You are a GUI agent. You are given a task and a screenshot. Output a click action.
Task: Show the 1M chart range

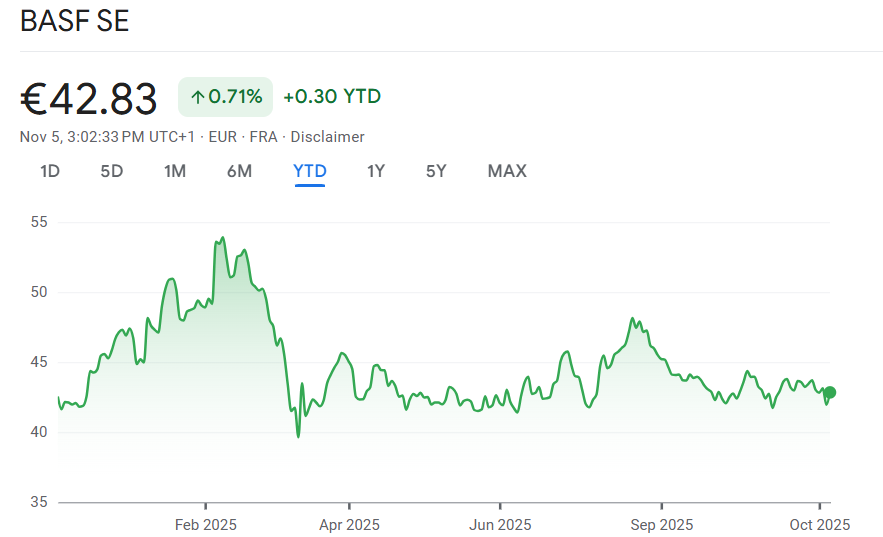175,171
